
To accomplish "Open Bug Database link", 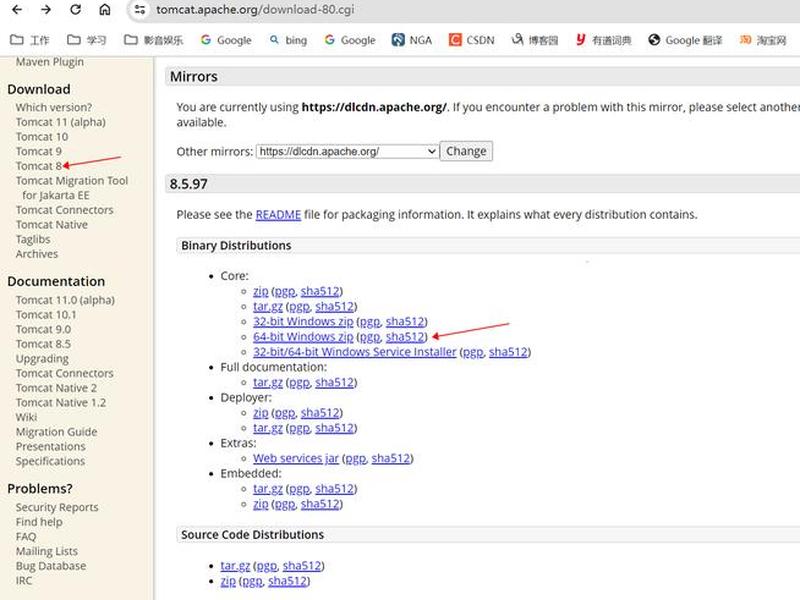I will pyautogui.click(x=51, y=566).
